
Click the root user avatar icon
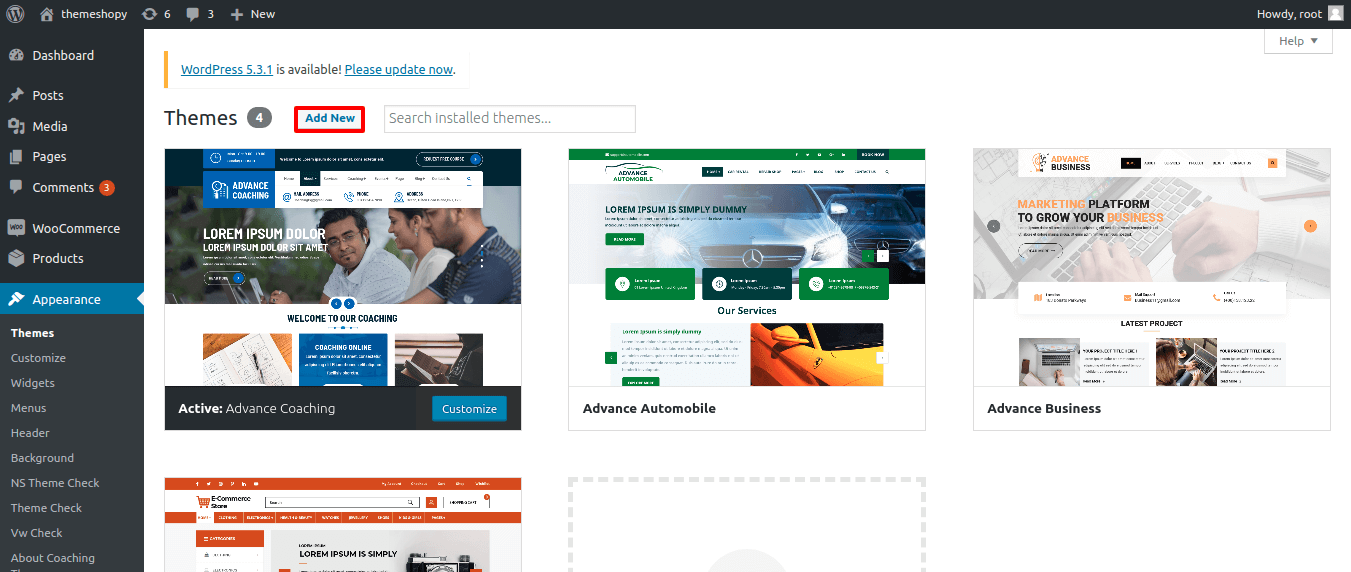point(1335,14)
